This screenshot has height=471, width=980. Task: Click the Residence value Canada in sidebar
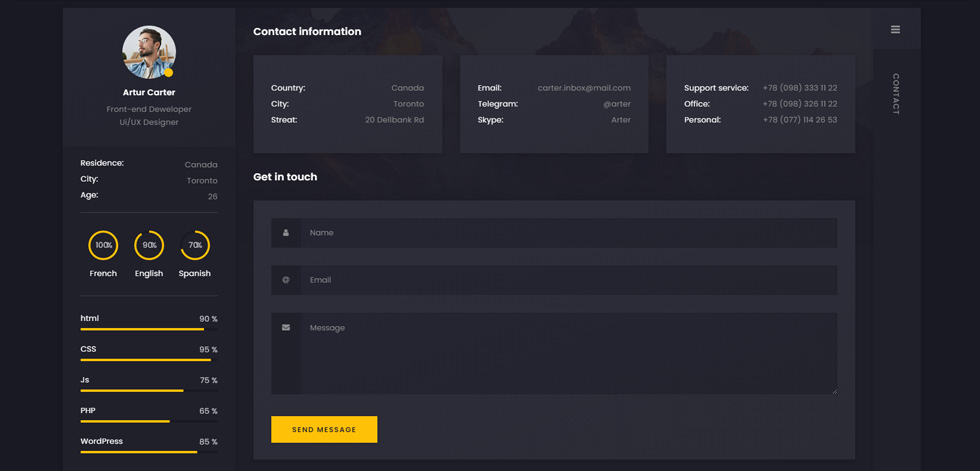click(201, 165)
